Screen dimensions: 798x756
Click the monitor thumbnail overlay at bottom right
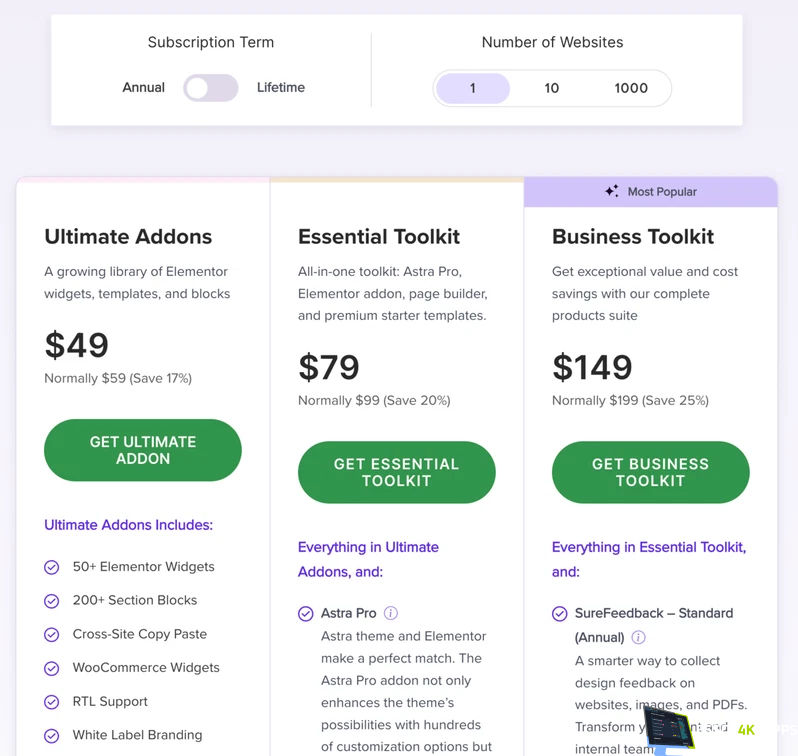click(670, 728)
